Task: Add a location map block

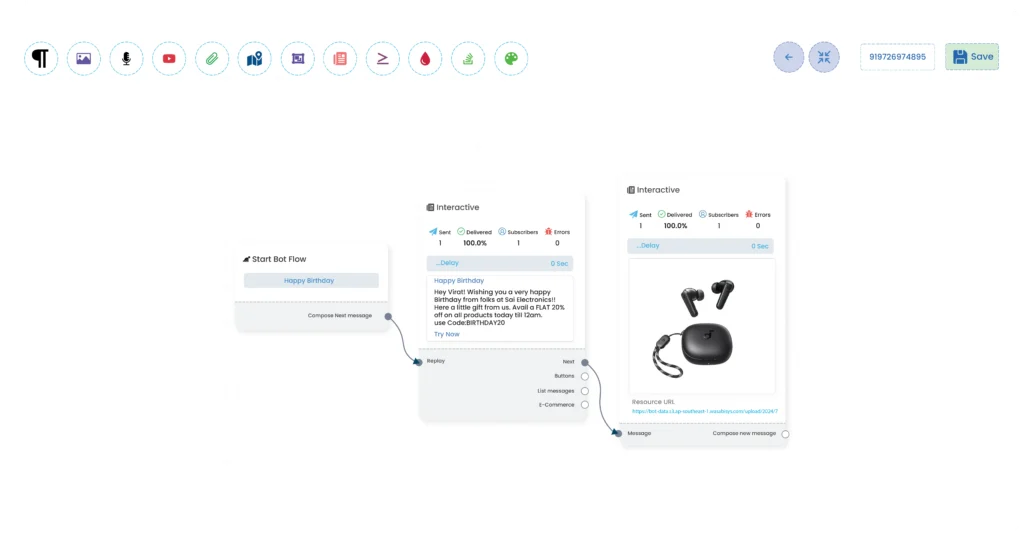Action: click(x=255, y=59)
